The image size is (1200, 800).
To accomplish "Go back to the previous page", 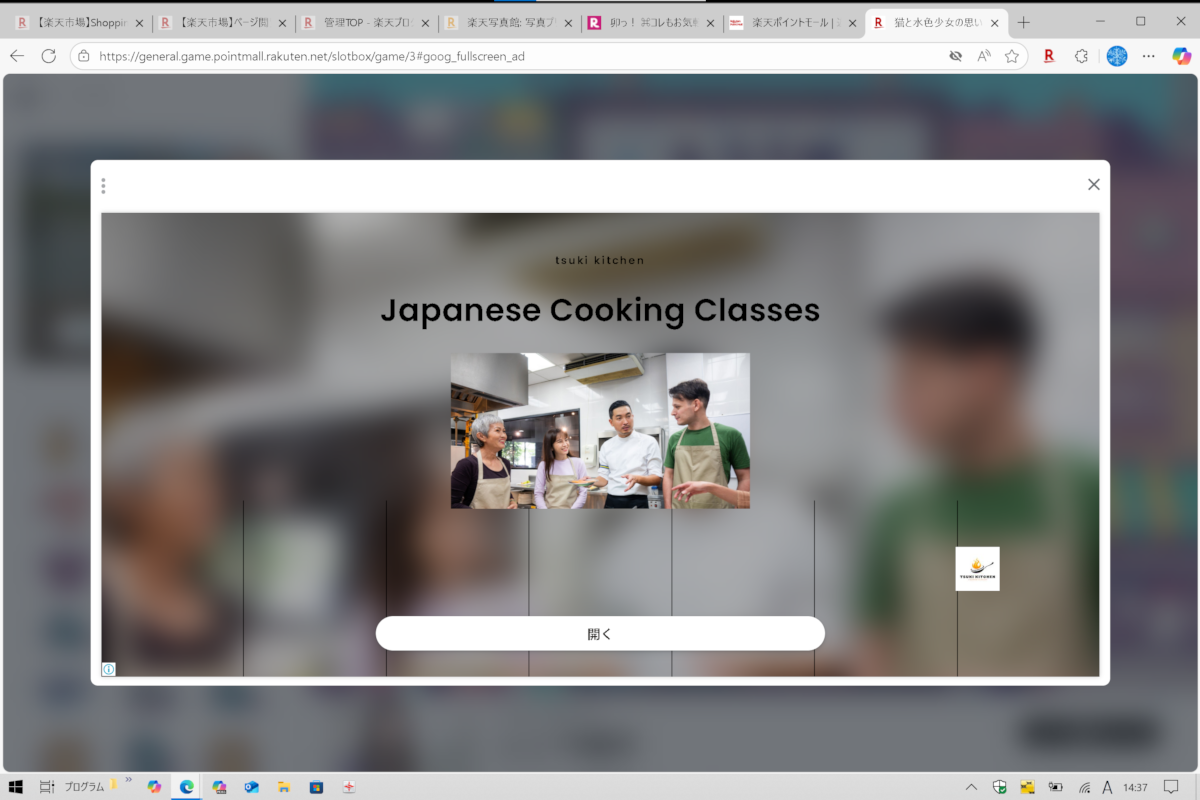I will pyautogui.click(x=17, y=56).
